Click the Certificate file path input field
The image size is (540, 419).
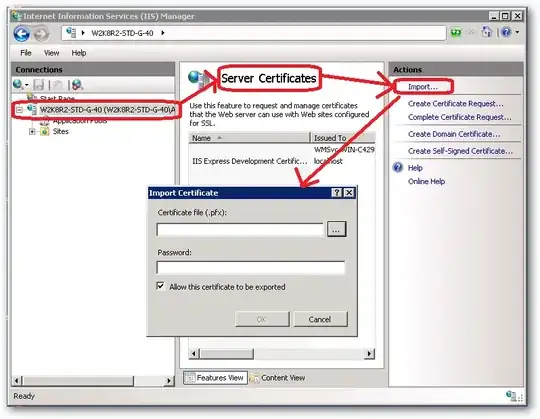[240, 229]
